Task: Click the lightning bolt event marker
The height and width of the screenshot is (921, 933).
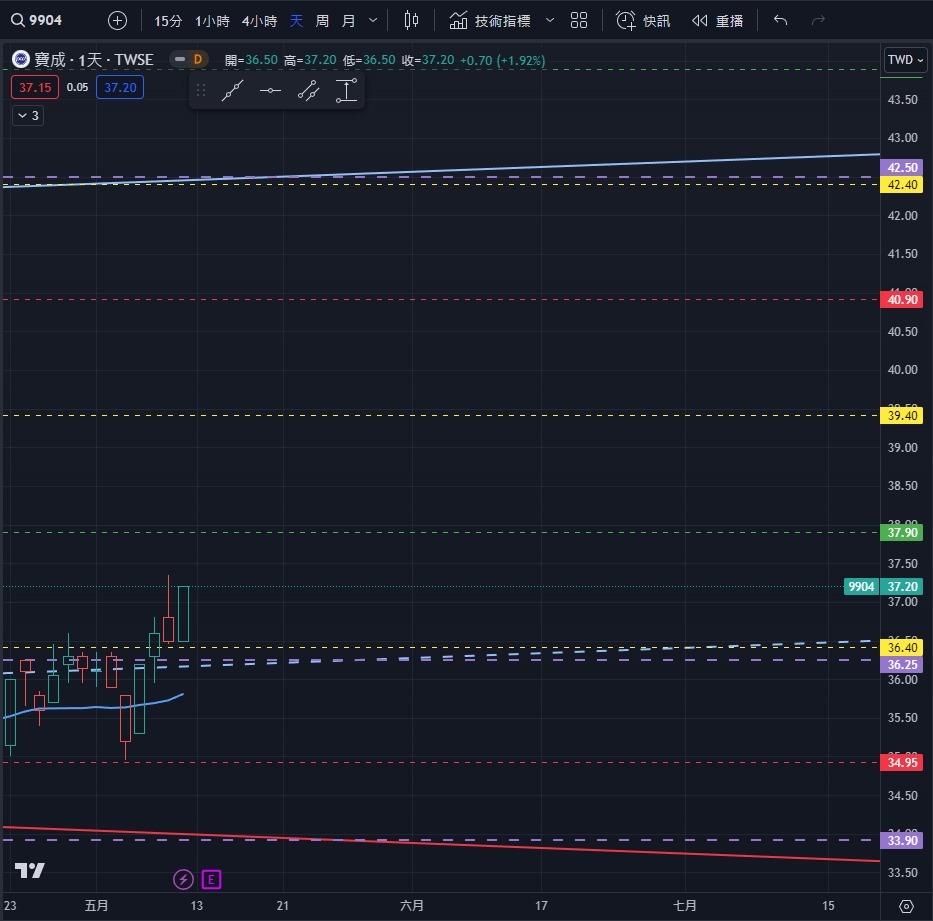Action: pyautogui.click(x=183, y=879)
